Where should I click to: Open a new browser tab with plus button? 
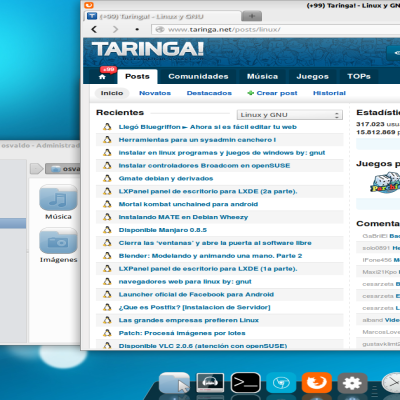pos(252,16)
